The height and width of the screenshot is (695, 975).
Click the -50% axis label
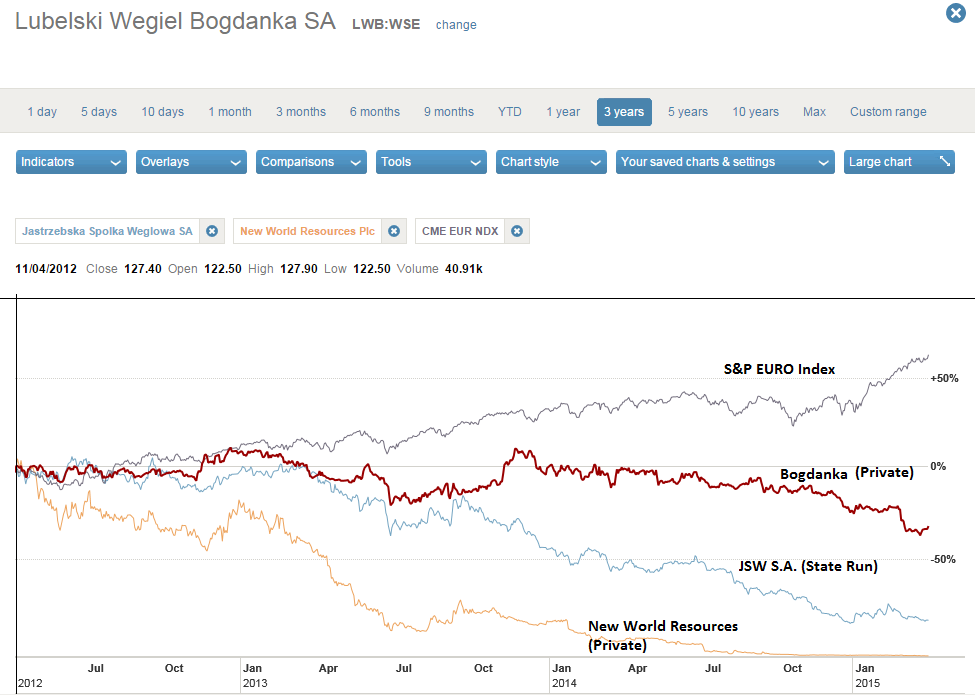coord(943,559)
